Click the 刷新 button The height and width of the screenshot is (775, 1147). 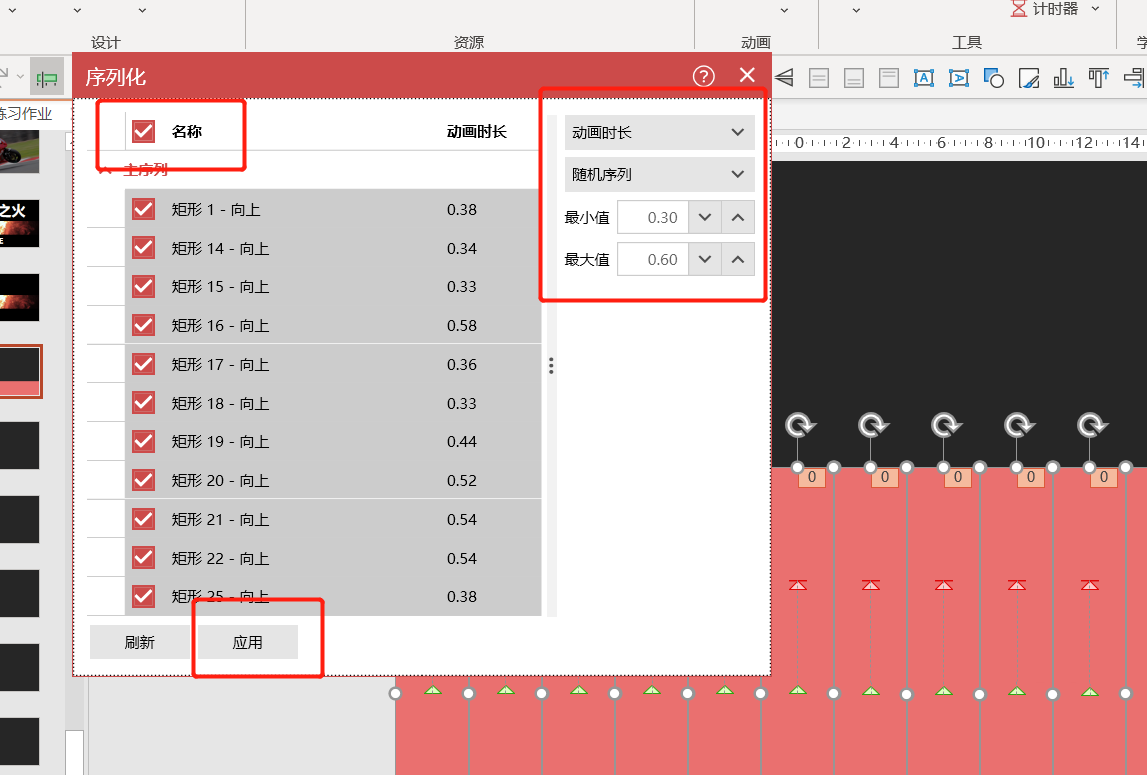click(x=138, y=642)
